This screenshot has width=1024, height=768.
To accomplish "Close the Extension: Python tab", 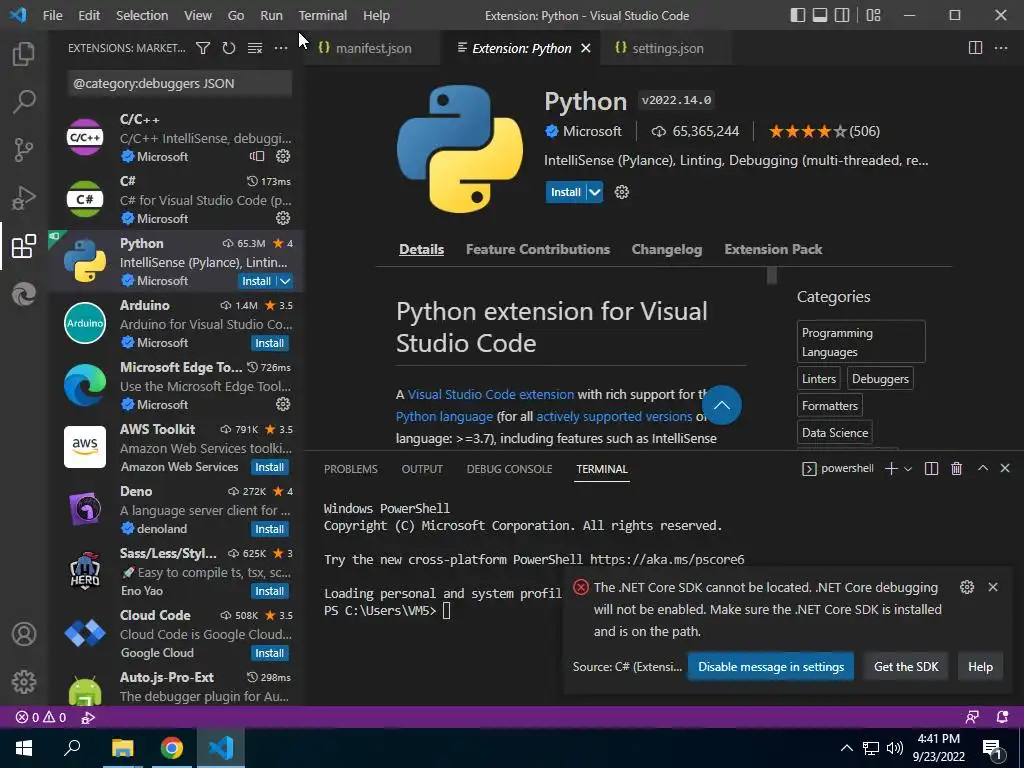I will pos(586,48).
